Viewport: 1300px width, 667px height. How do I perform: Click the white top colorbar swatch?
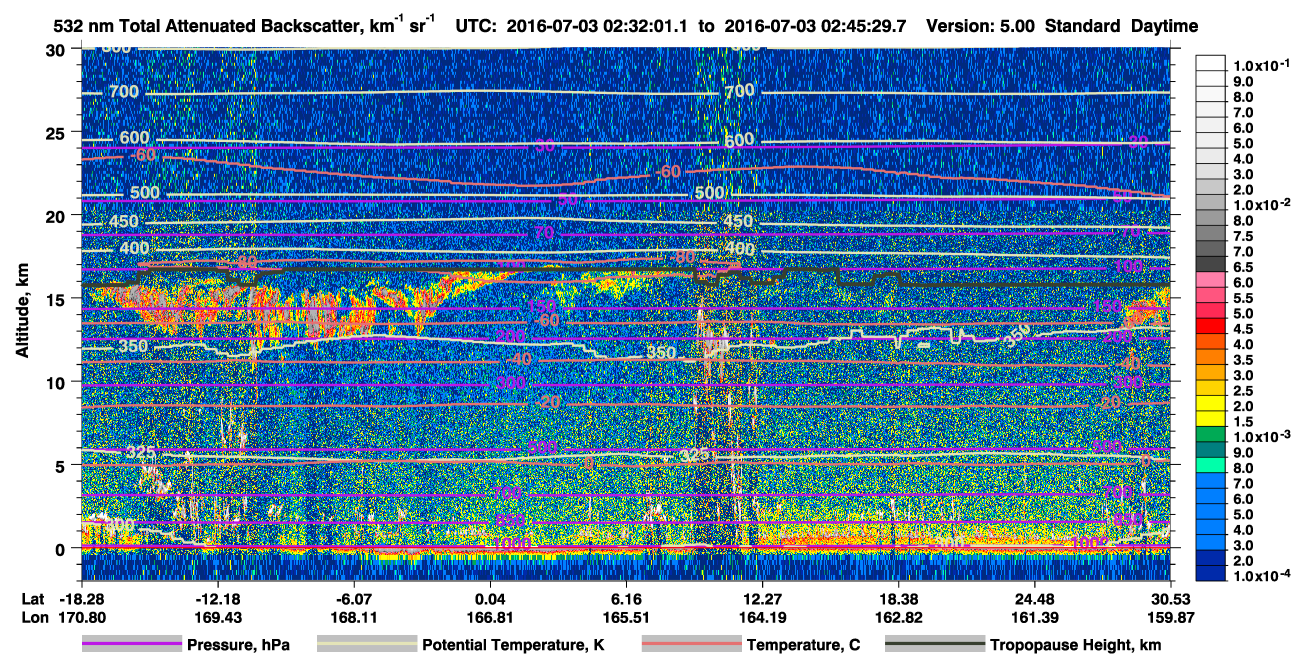[x=1210, y=65]
